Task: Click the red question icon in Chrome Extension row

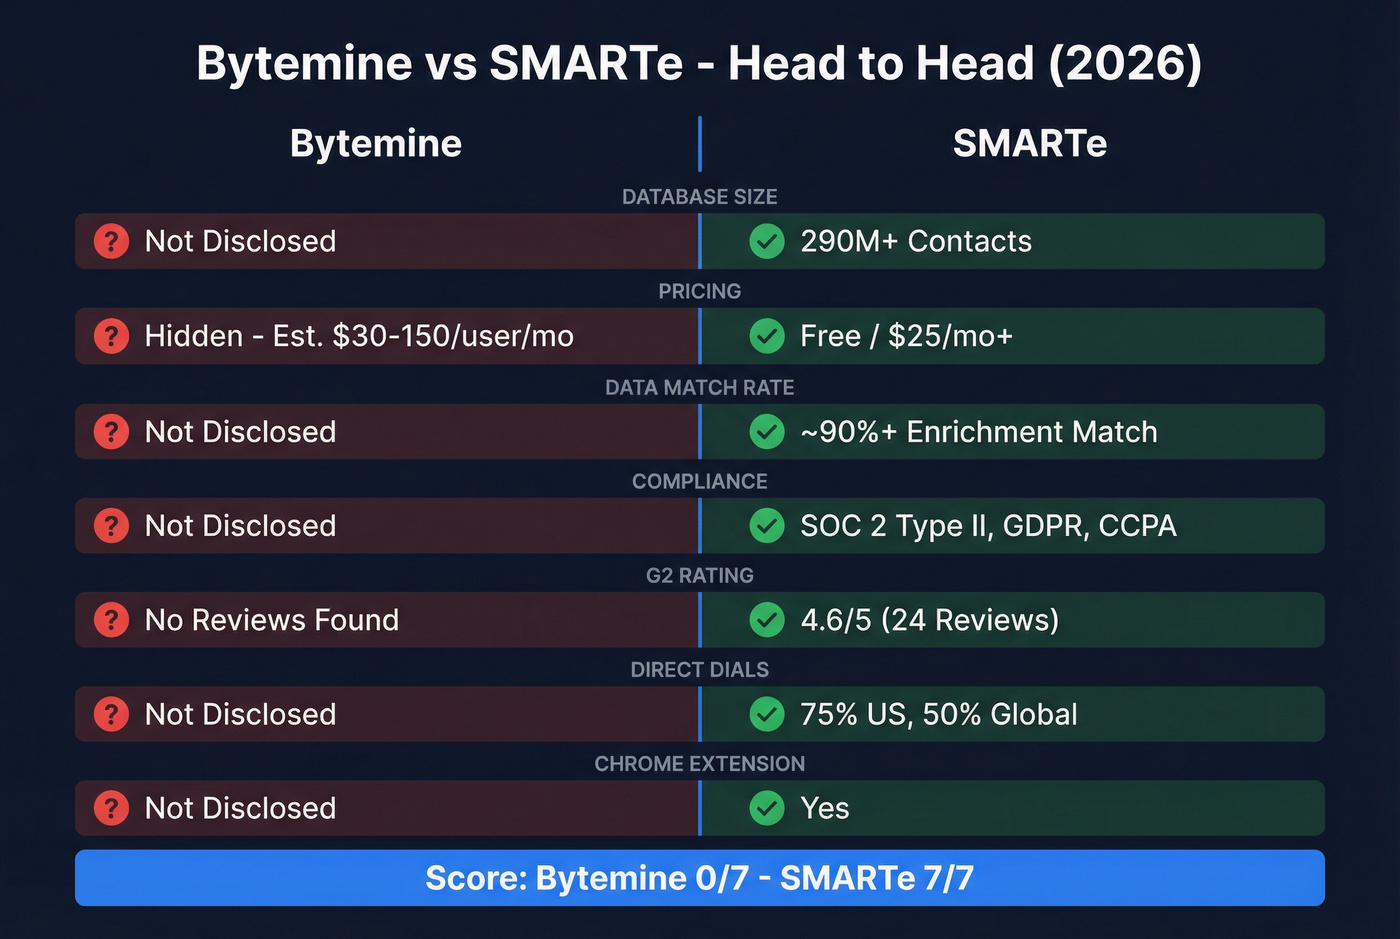Action: (x=111, y=808)
